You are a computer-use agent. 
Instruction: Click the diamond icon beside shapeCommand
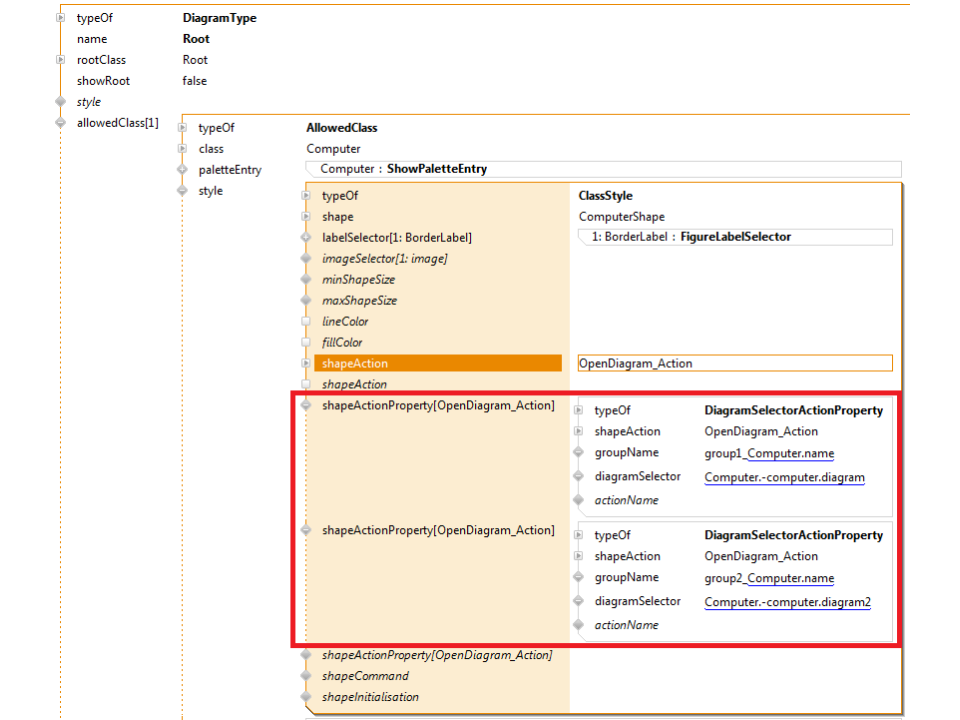tap(306, 676)
